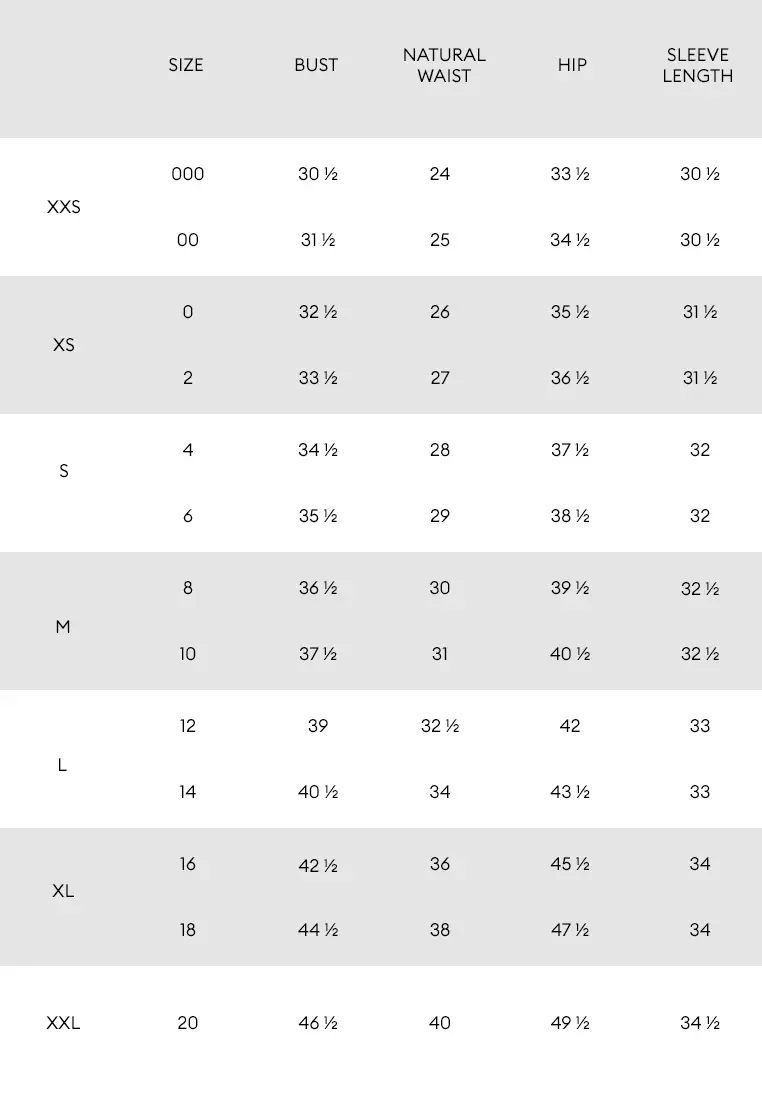Image resolution: width=762 pixels, height=1100 pixels.
Task: Click the hip value 49 ½
Action: coord(570,1023)
